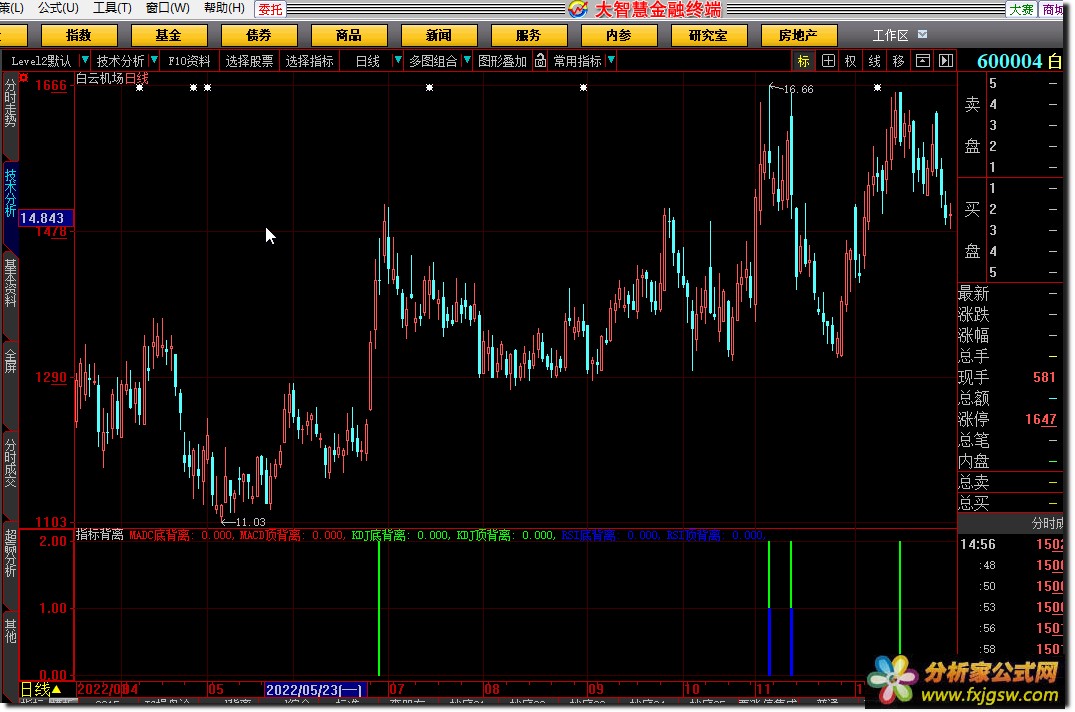Click the red gear icon at chart corner
1075x712 pixels.
point(23,77)
